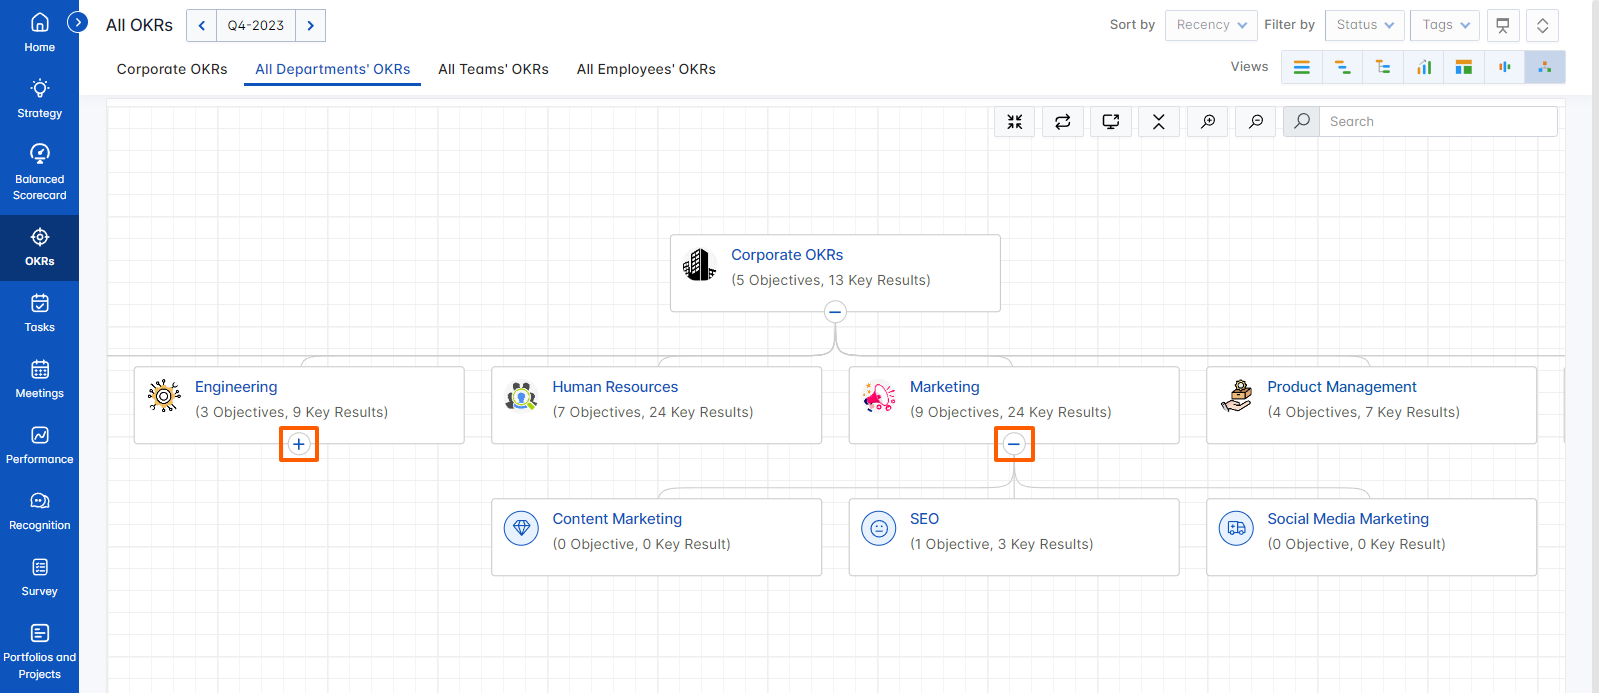Switch to the board layout view icon

[1464, 67]
